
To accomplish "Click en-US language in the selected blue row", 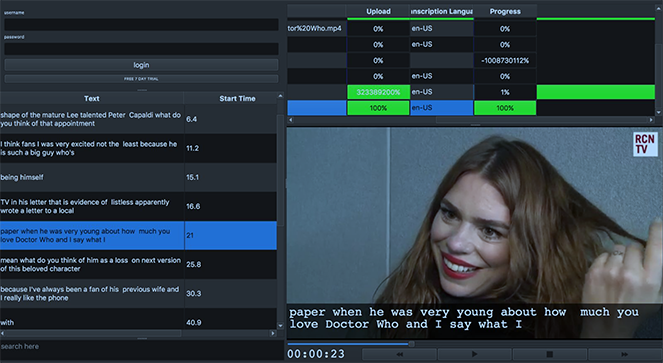I will tap(442, 108).
